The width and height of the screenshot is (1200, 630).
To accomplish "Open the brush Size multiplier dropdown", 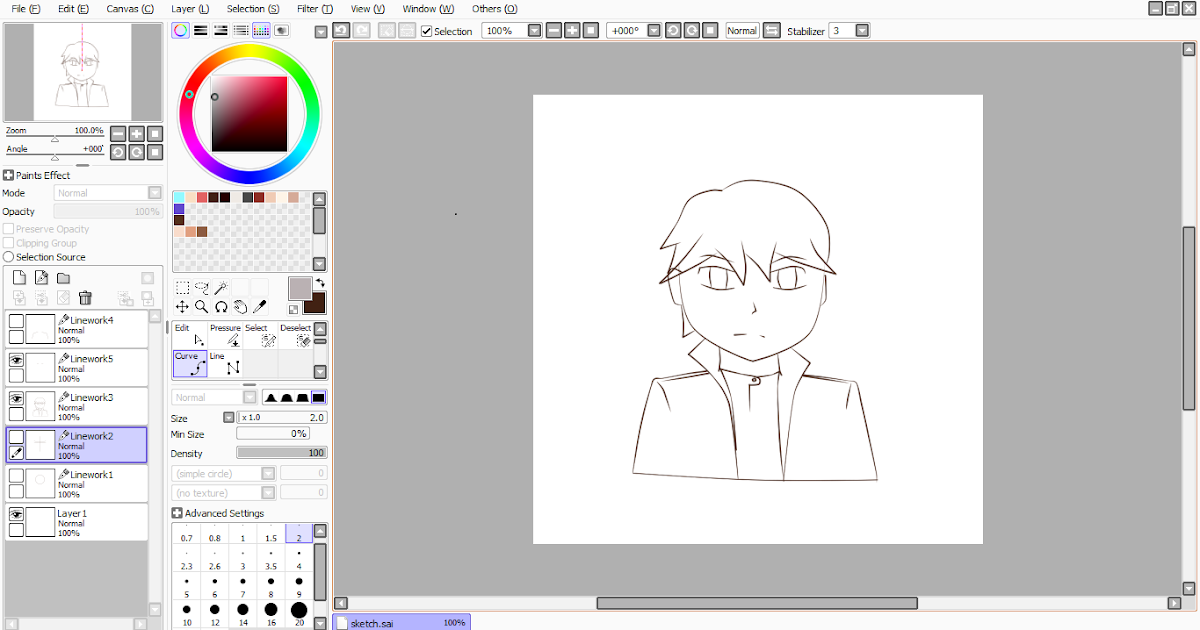I will [229, 417].
